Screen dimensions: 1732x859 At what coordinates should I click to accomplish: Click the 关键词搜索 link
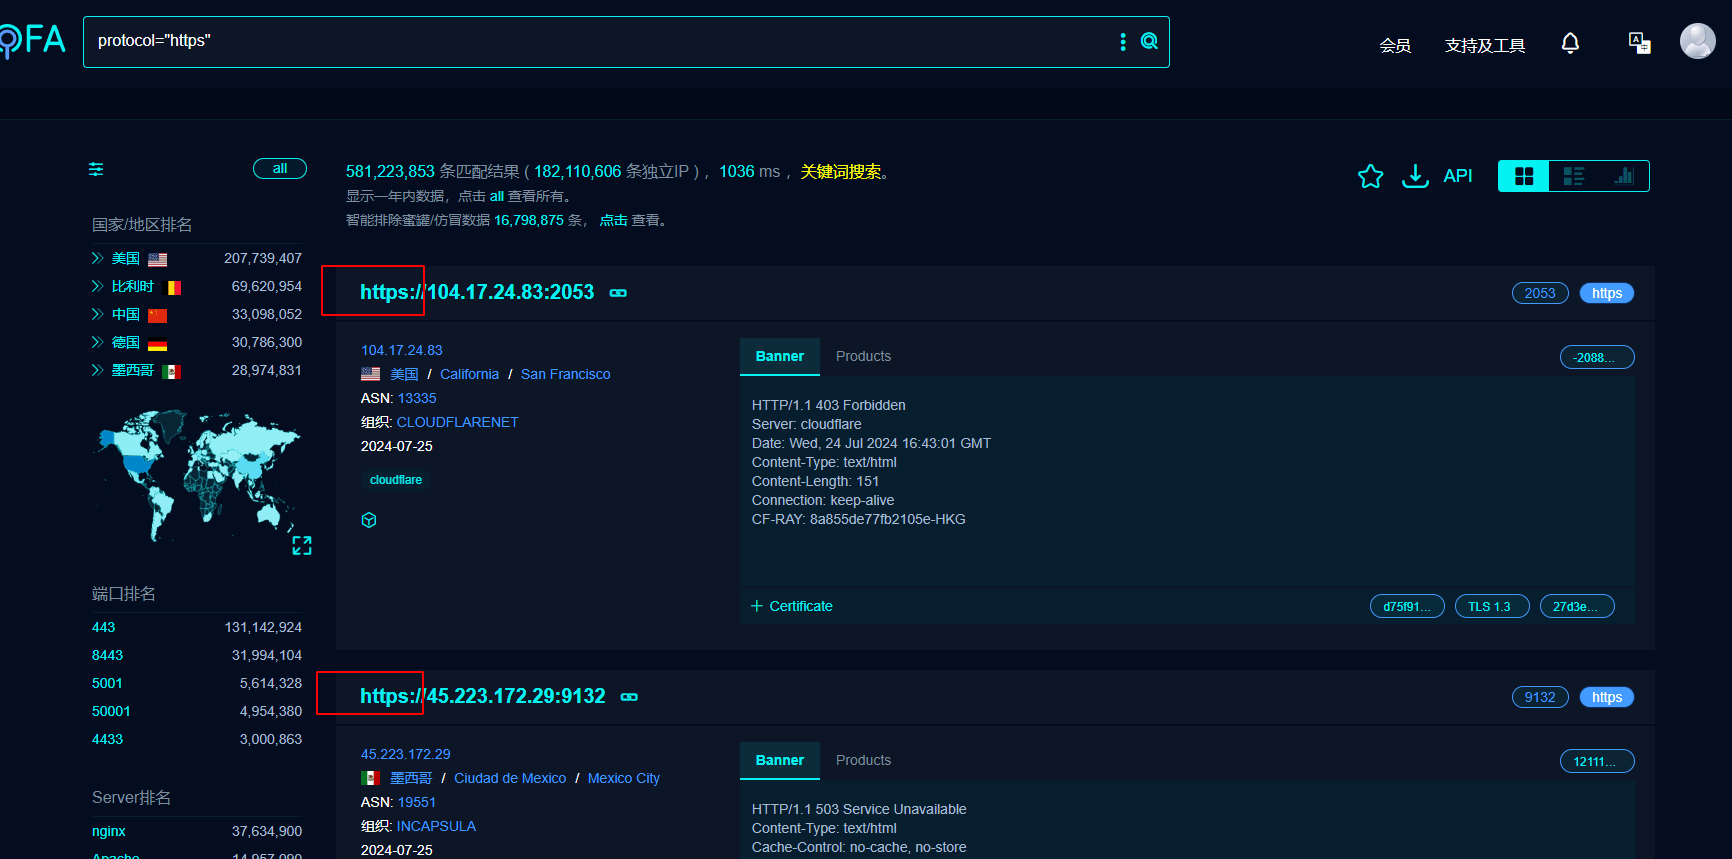tap(841, 172)
